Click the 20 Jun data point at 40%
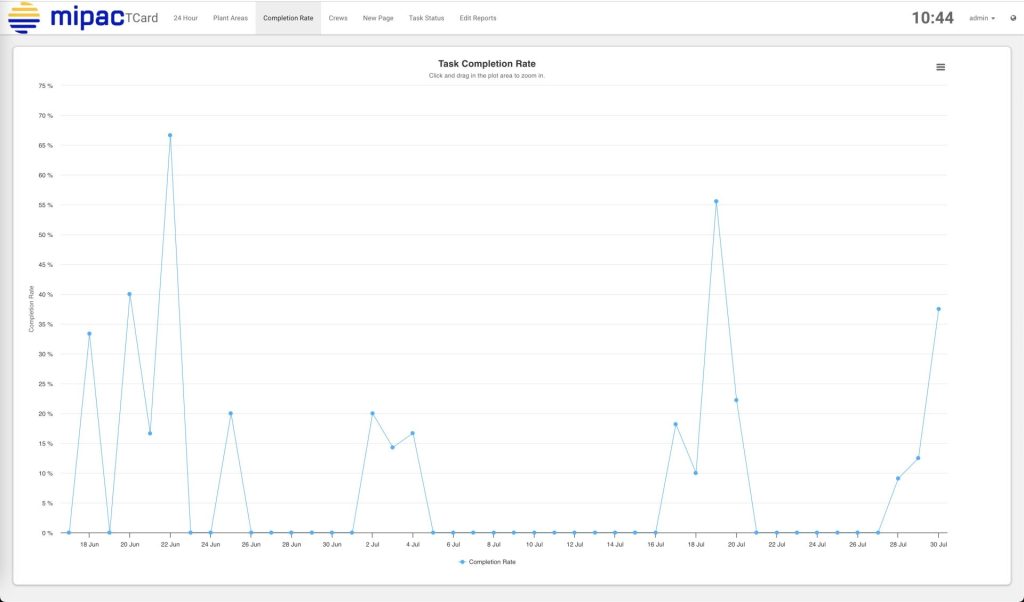 pyautogui.click(x=129, y=294)
